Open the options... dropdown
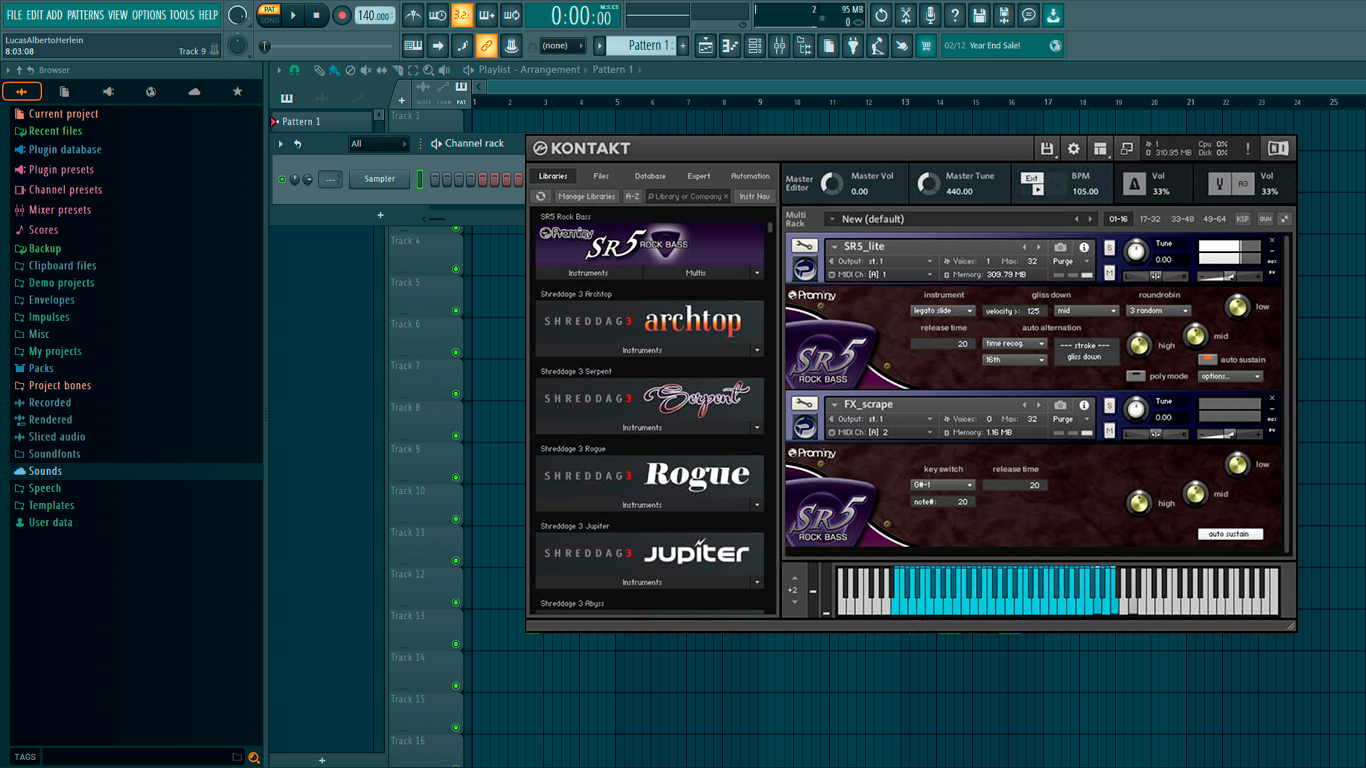The width and height of the screenshot is (1366, 768). point(1231,376)
